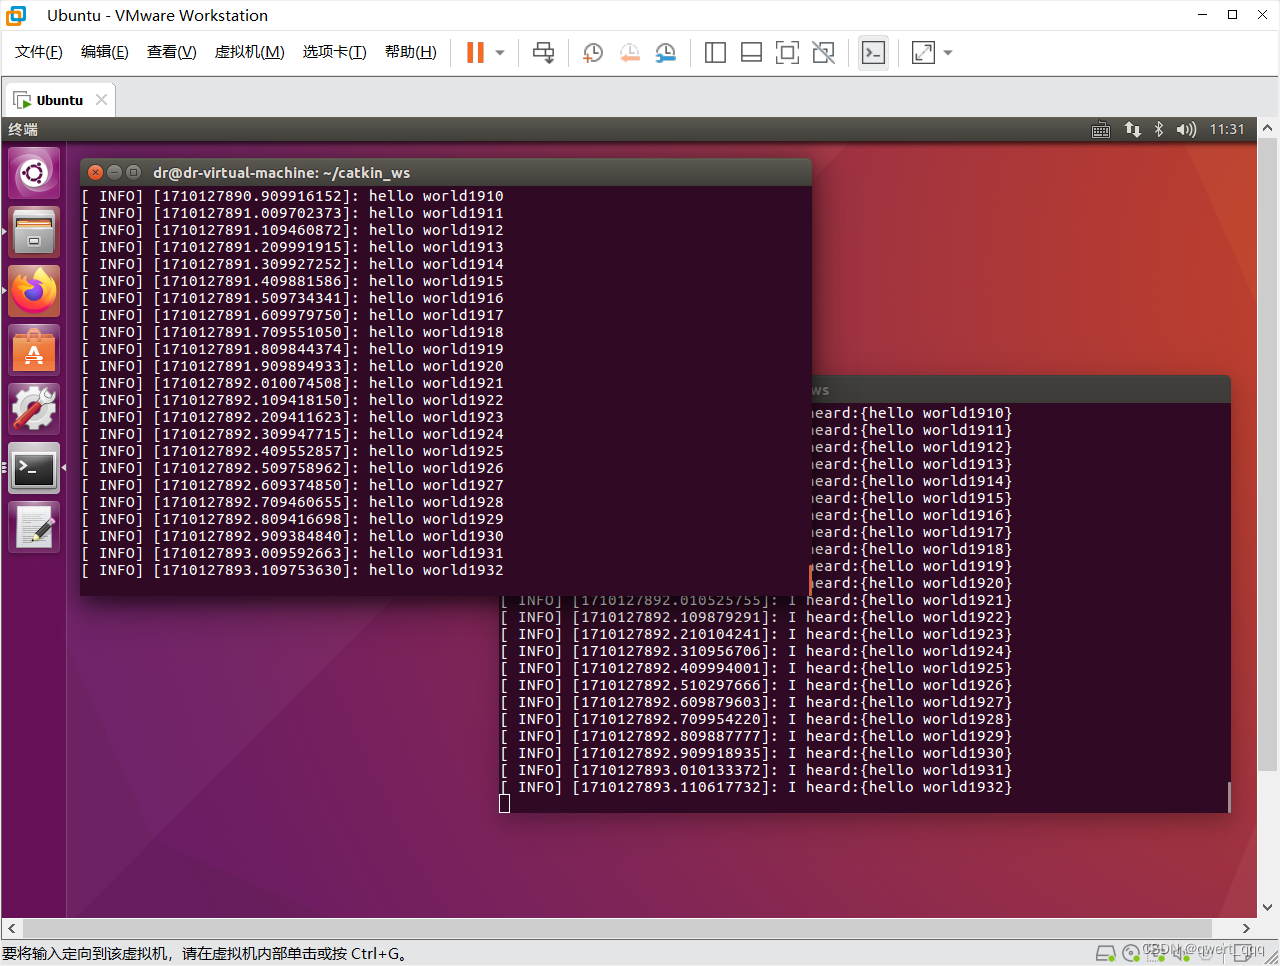This screenshot has width=1280, height=966.
Task: Open the 选项卡(T) menu
Action: pos(334,52)
